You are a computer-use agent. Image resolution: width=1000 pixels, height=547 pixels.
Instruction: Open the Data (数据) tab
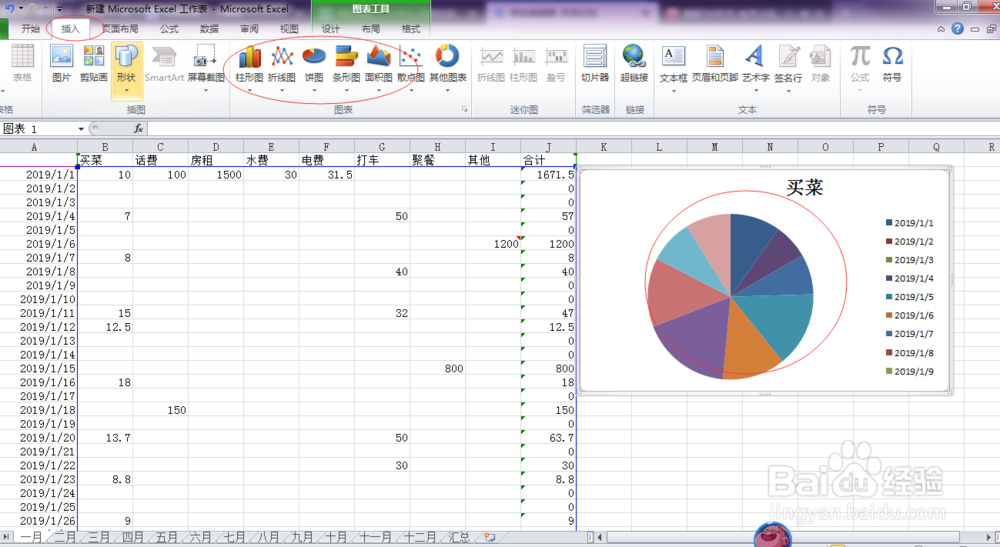(x=209, y=29)
